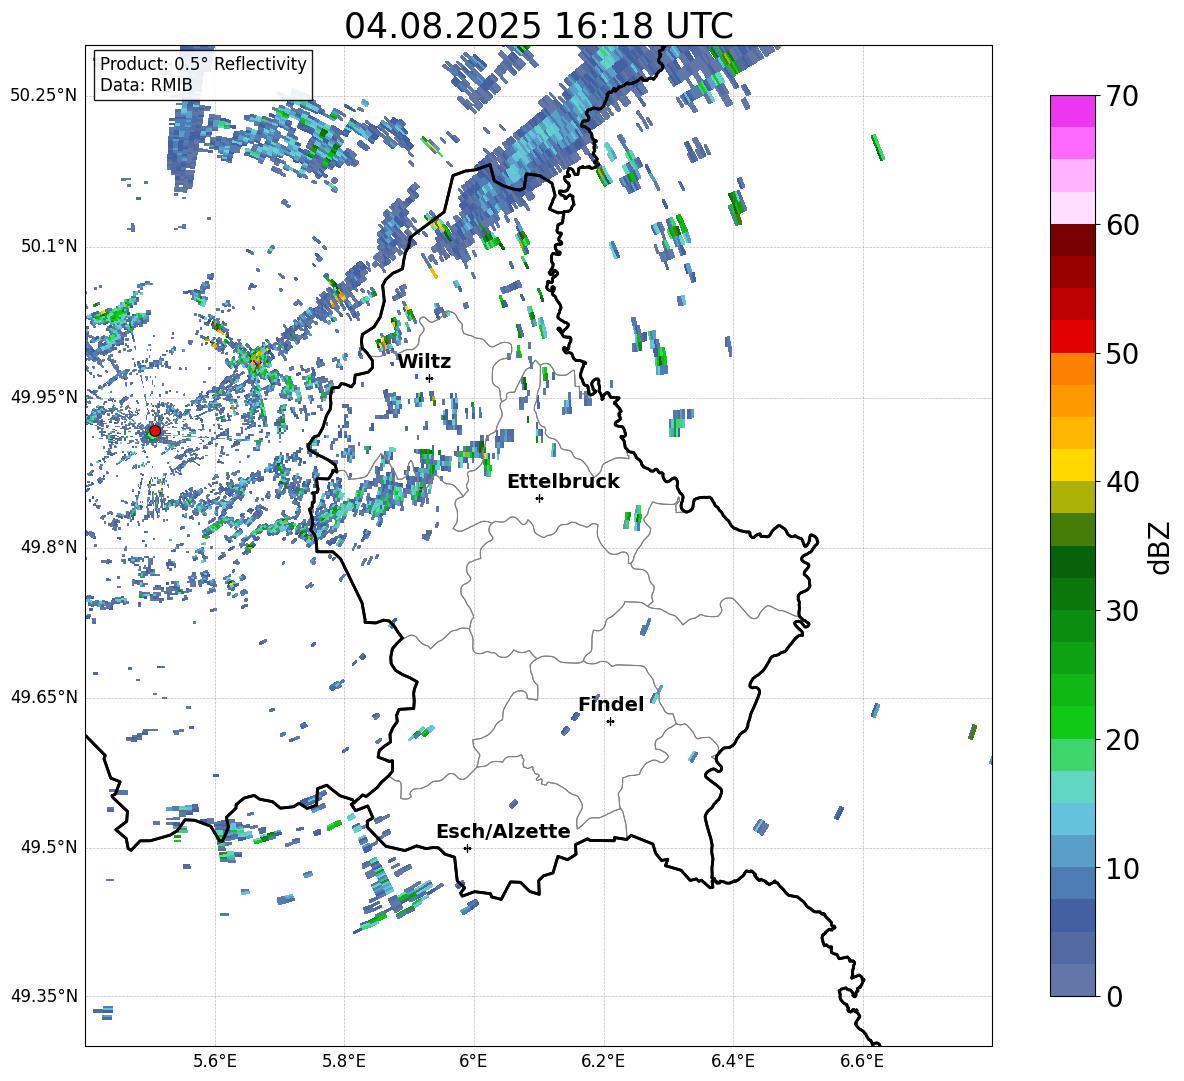Click the colorbar tick label 40
Viewport: 1184px width, 1081px height.
pyautogui.click(x=1122, y=482)
